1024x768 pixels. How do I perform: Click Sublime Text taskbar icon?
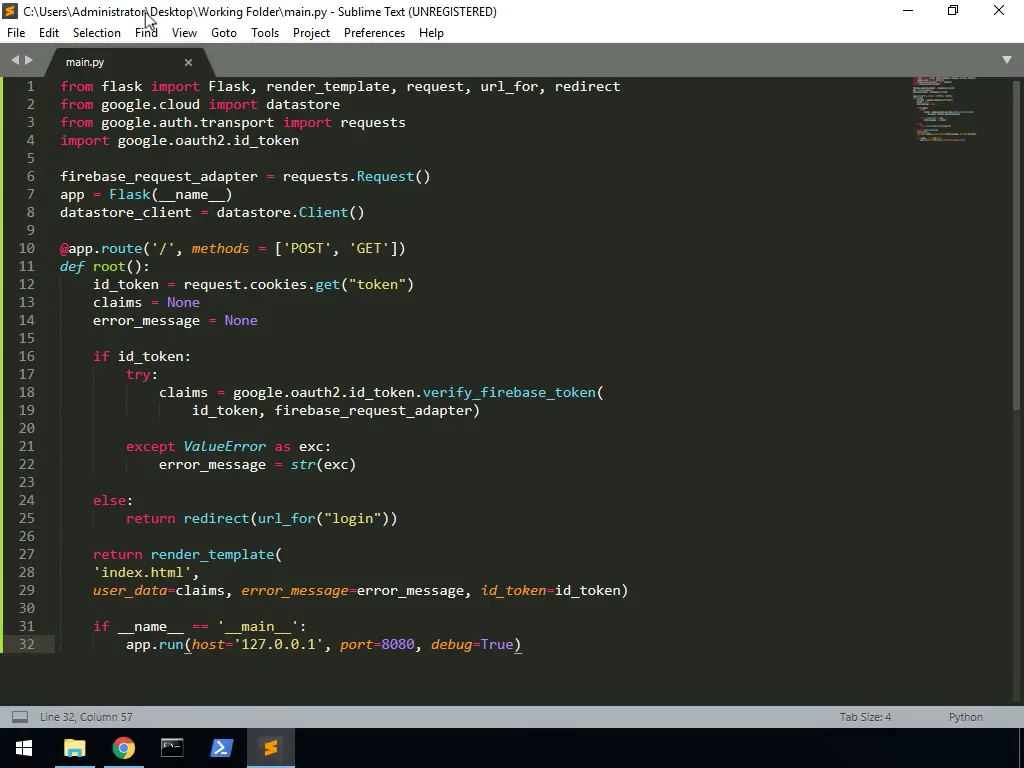pyautogui.click(x=270, y=748)
